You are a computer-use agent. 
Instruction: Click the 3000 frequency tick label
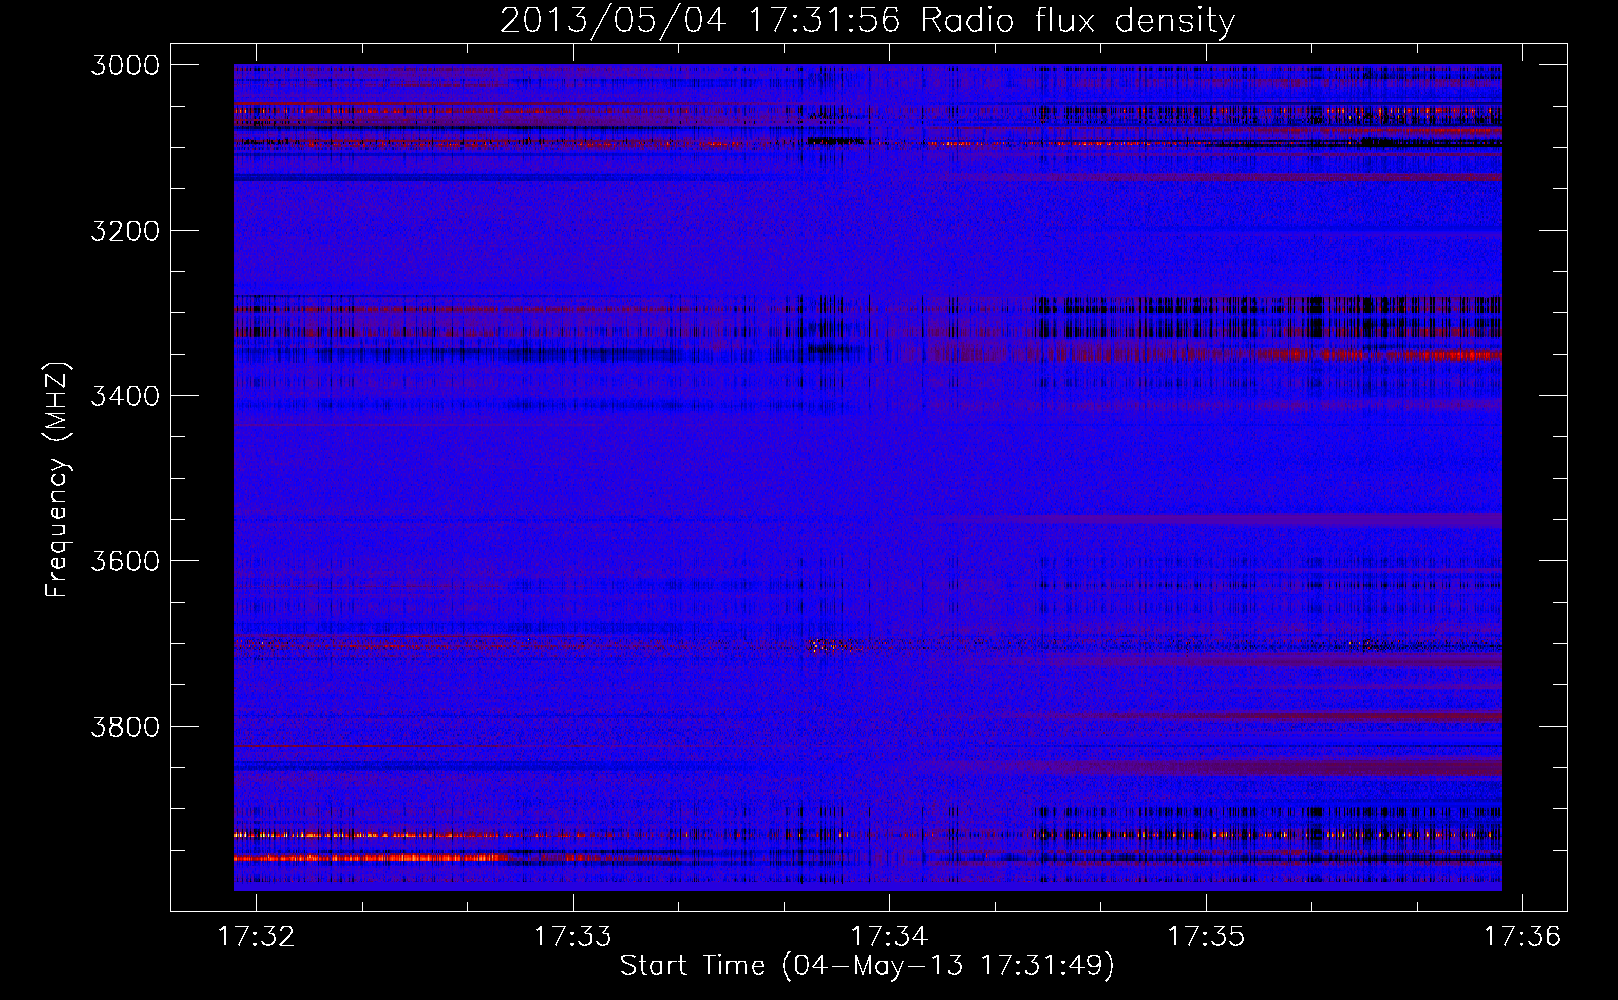[125, 65]
